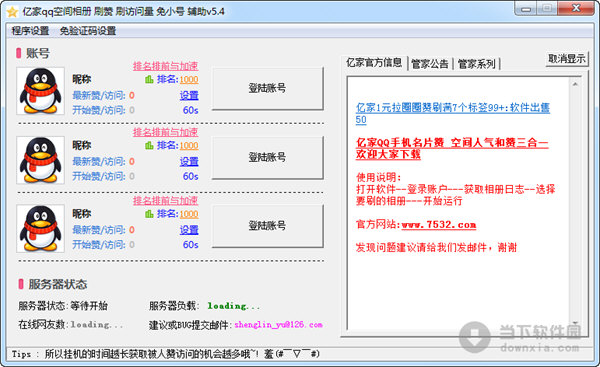Minimize the application window
600x367 pixels.
(x=526, y=8)
